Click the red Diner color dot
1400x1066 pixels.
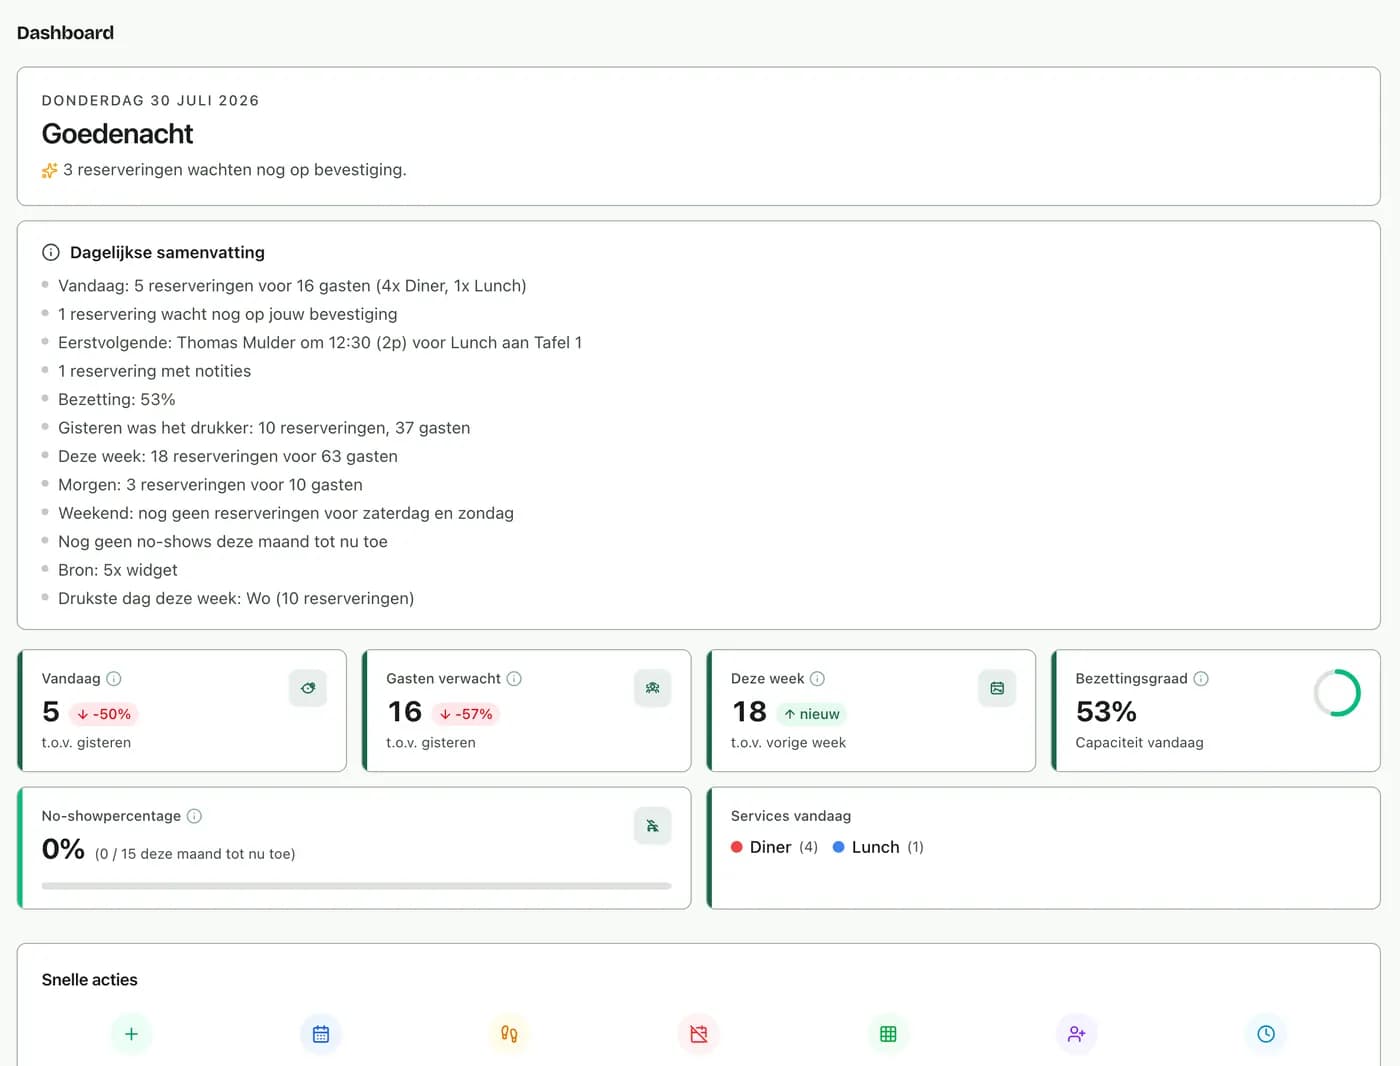737,847
